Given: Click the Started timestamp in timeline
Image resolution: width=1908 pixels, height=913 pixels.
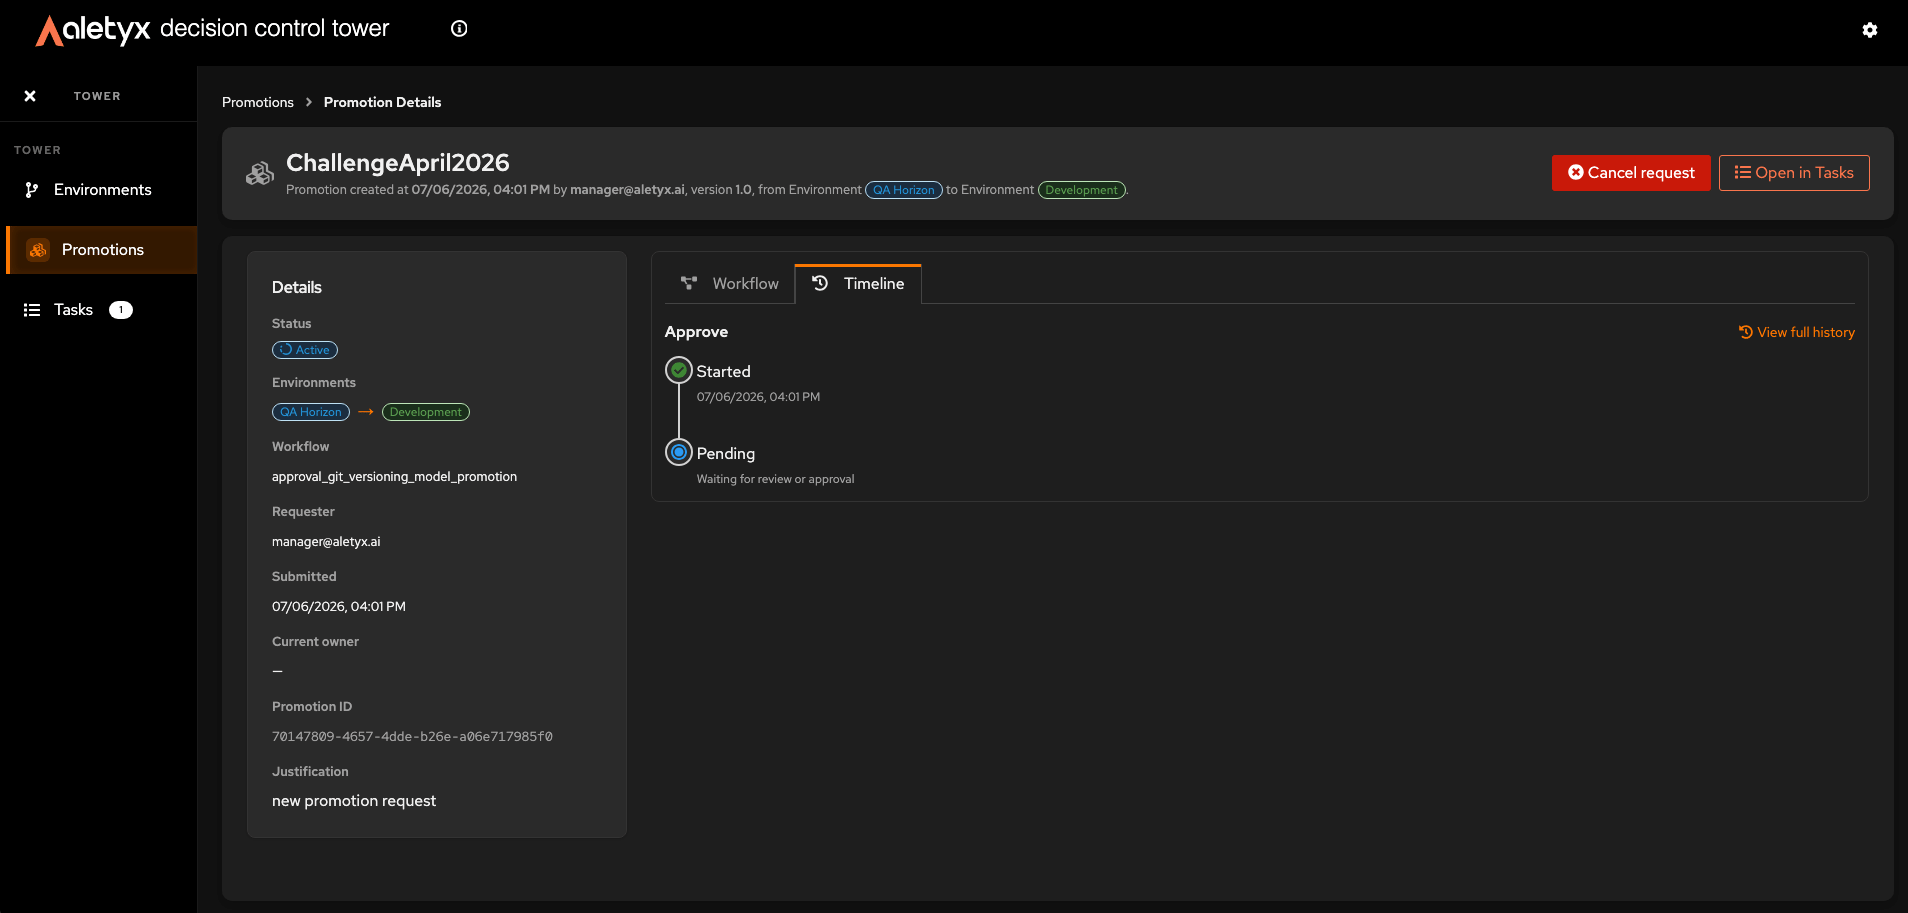Looking at the screenshot, I should click(x=758, y=397).
